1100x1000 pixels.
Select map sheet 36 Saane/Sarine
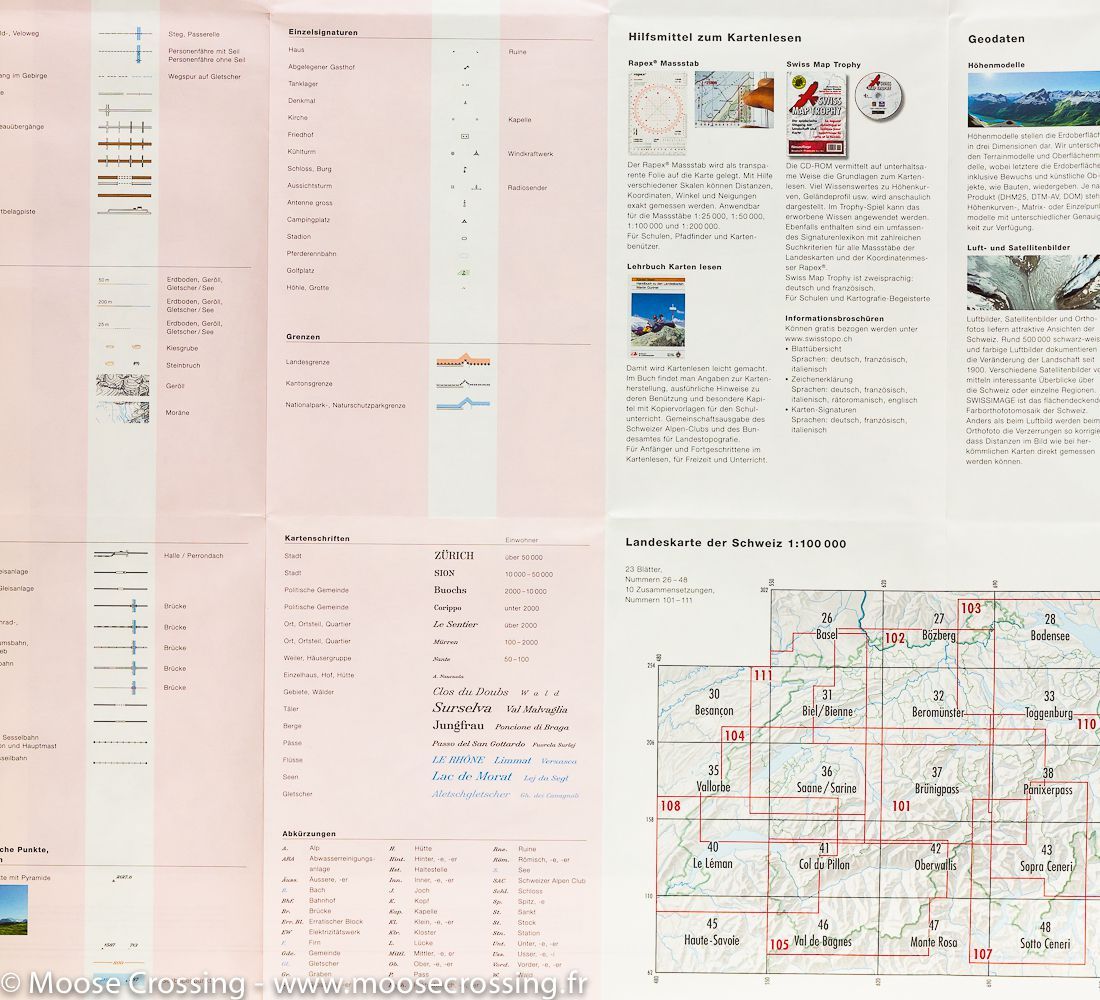(826, 780)
